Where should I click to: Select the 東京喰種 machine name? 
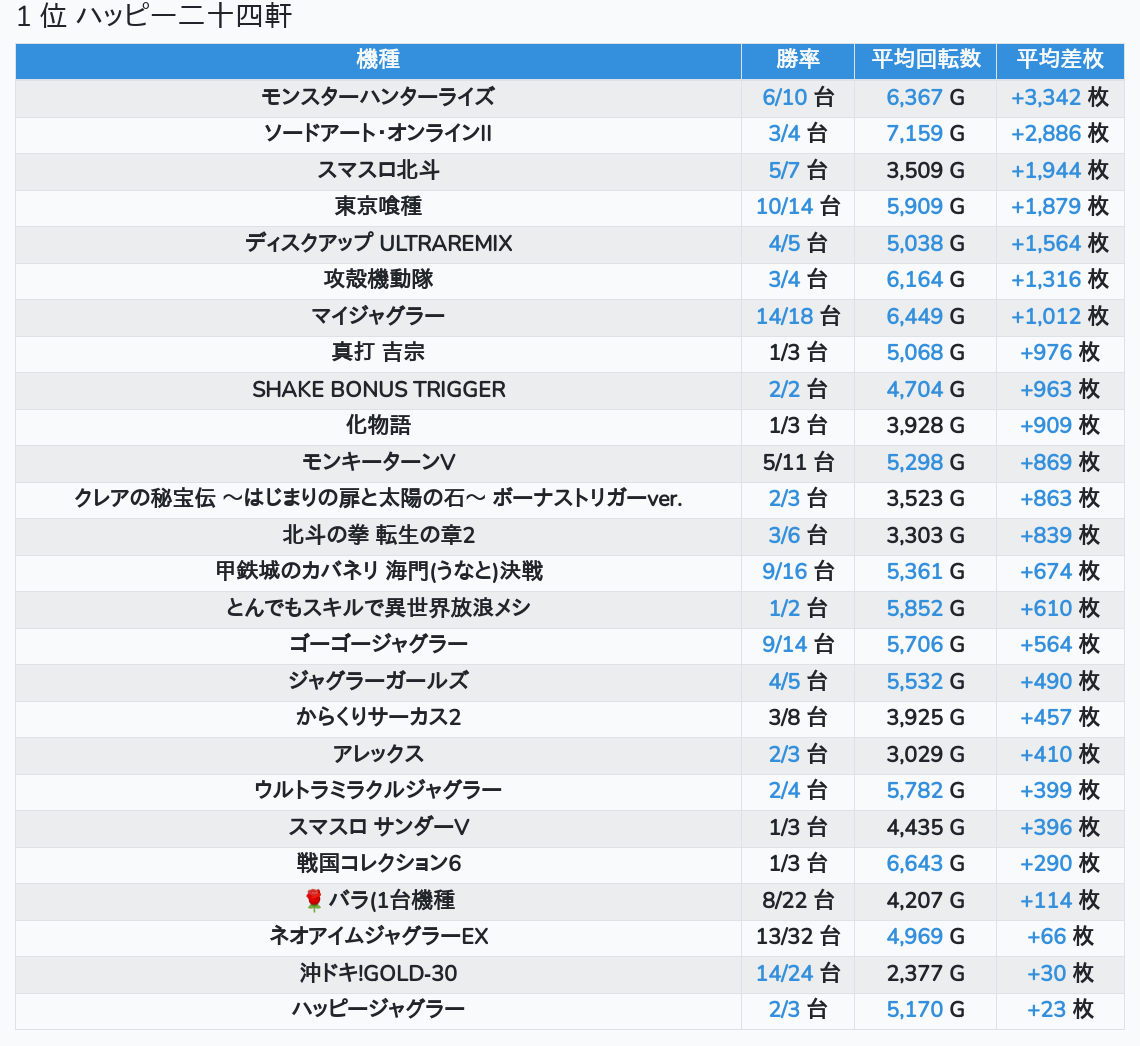point(378,206)
